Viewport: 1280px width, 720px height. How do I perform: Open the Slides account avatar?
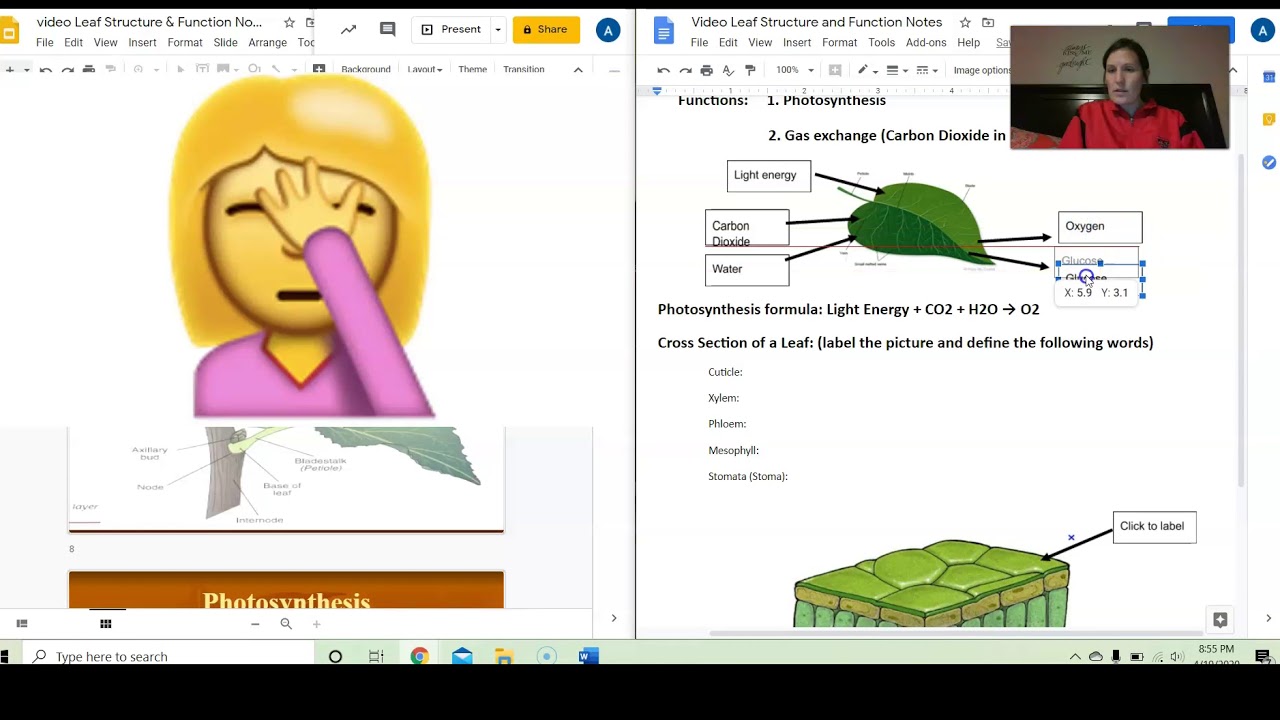[608, 30]
